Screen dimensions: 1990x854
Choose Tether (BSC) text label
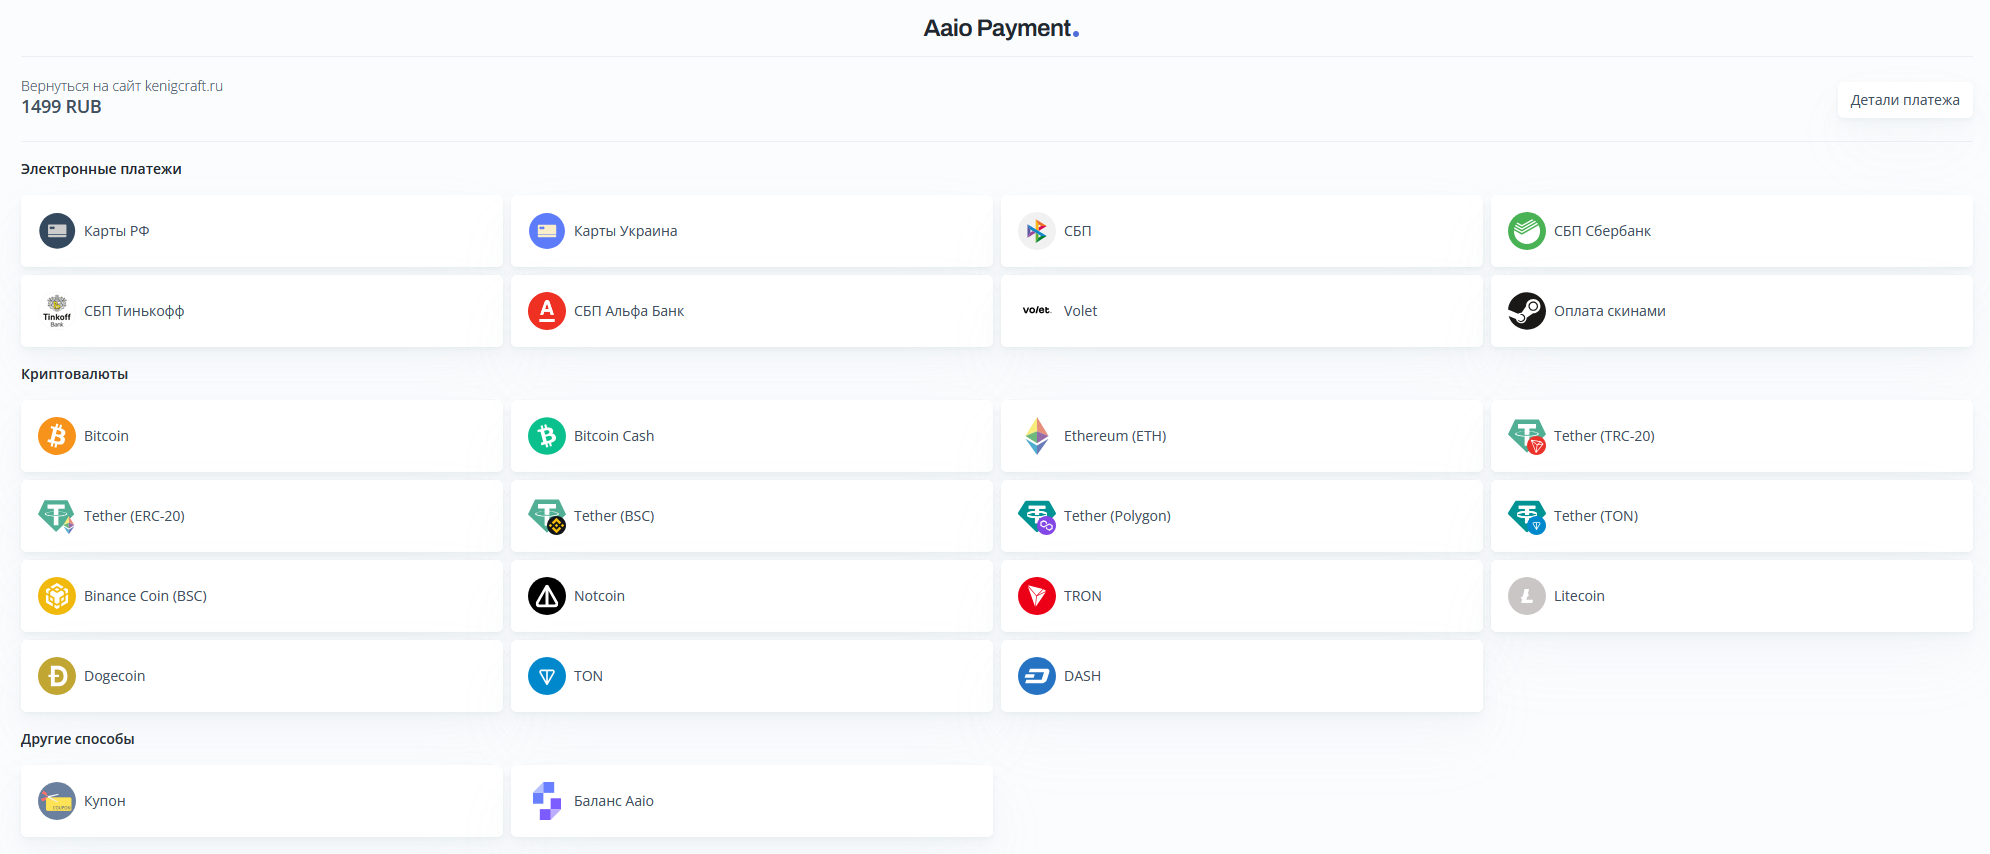[614, 516]
